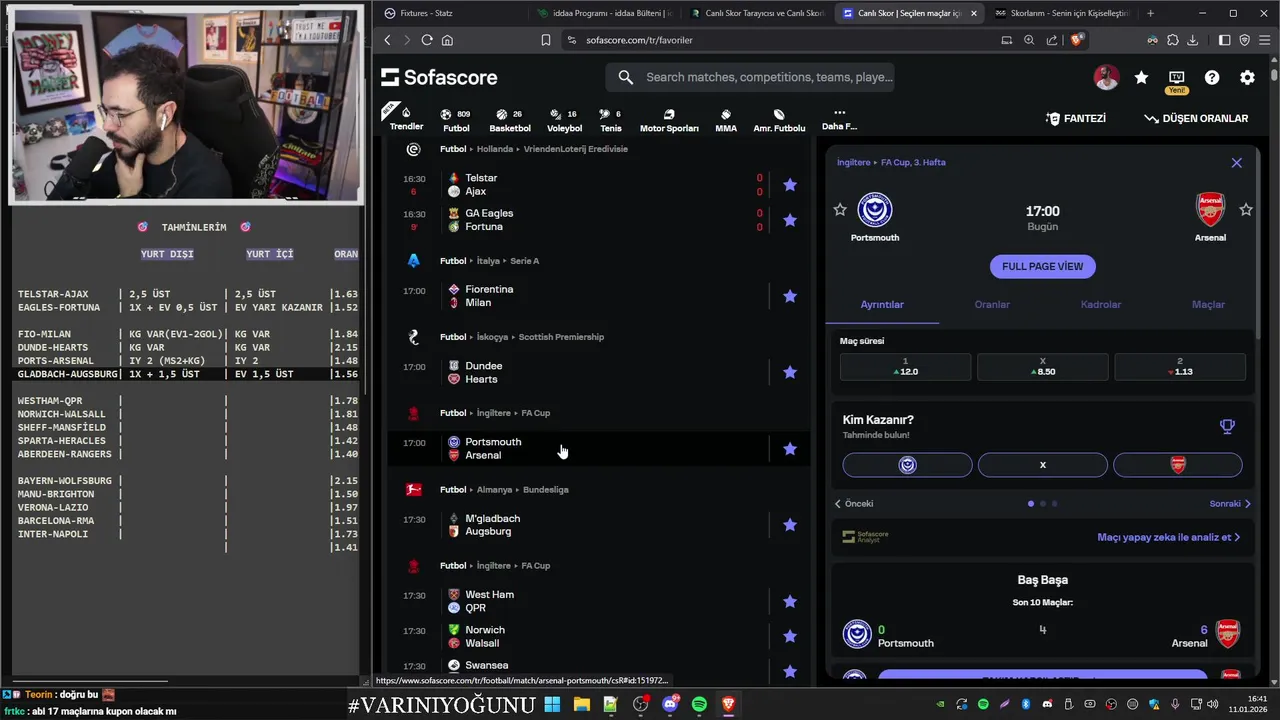Vote X draw in Kim Kazanır
The image size is (1280, 720).
click(x=1043, y=465)
